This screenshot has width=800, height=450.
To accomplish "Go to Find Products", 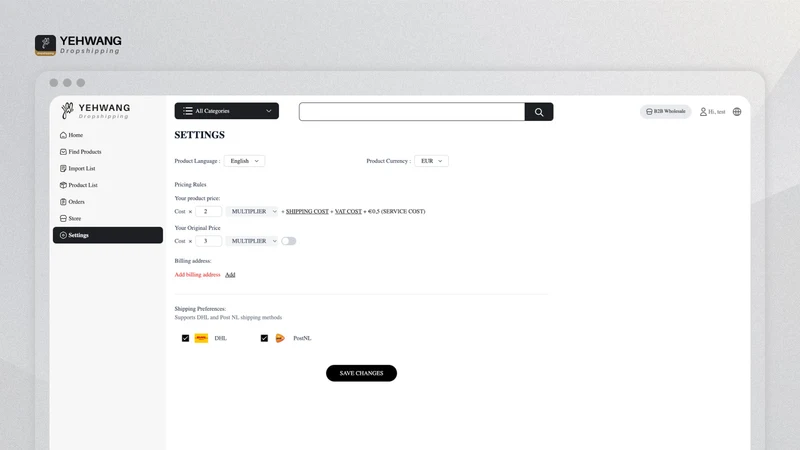I will 81,152.
